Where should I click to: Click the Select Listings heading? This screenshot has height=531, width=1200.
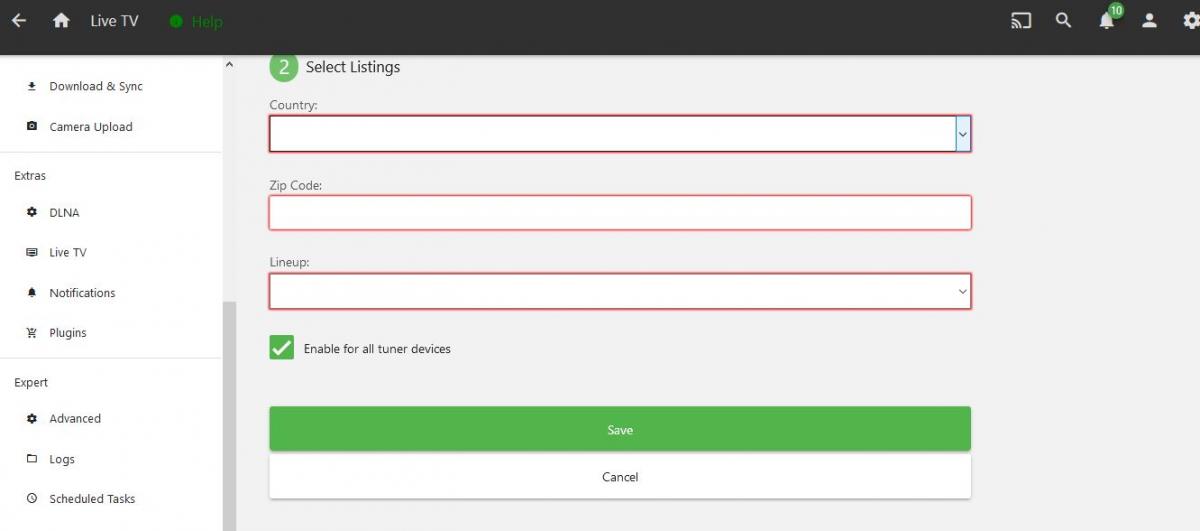tap(353, 67)
